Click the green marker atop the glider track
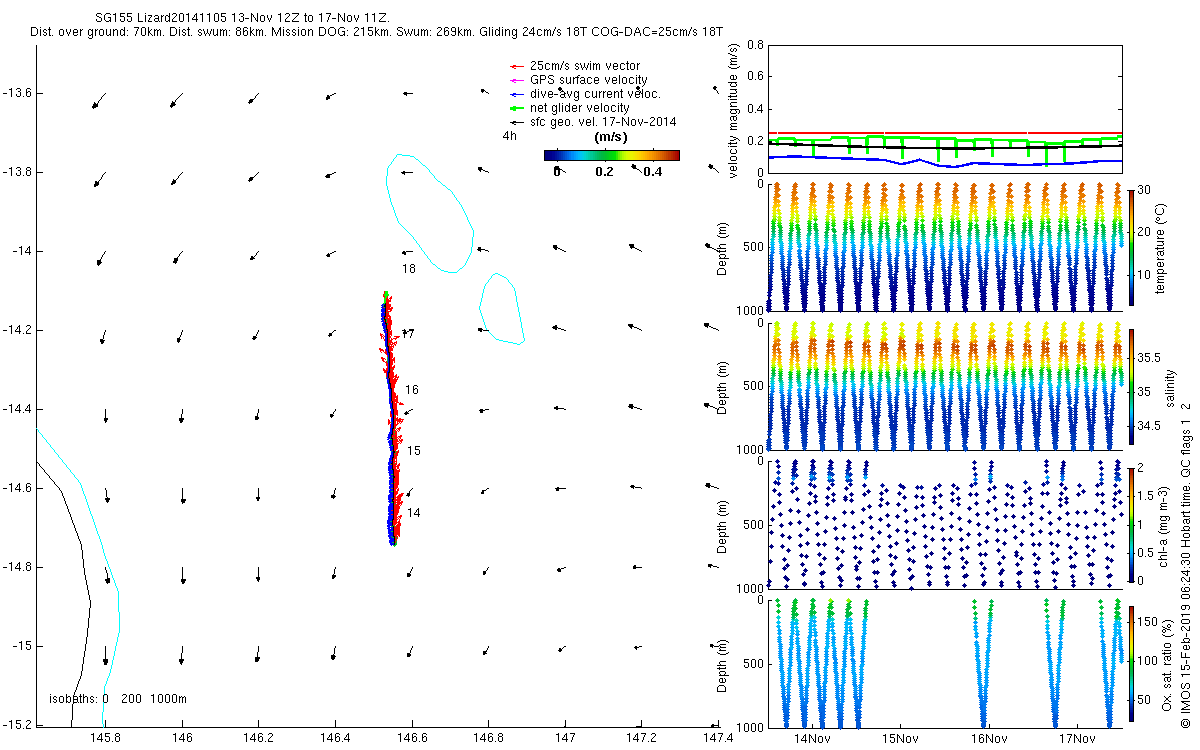1200x750 pixels. [x=386, y=294]
